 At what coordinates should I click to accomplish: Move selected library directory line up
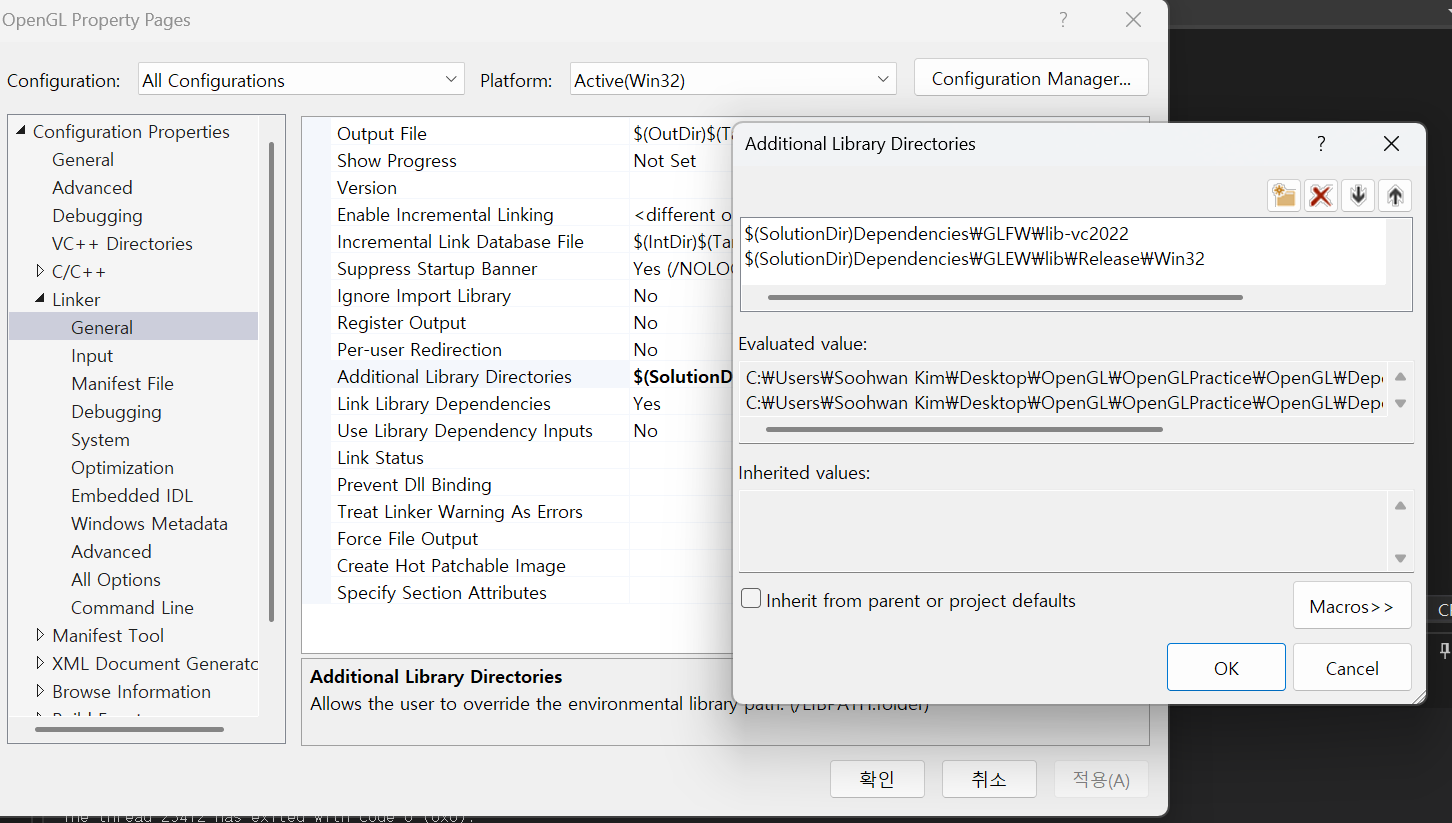(x=1395, y=195)
